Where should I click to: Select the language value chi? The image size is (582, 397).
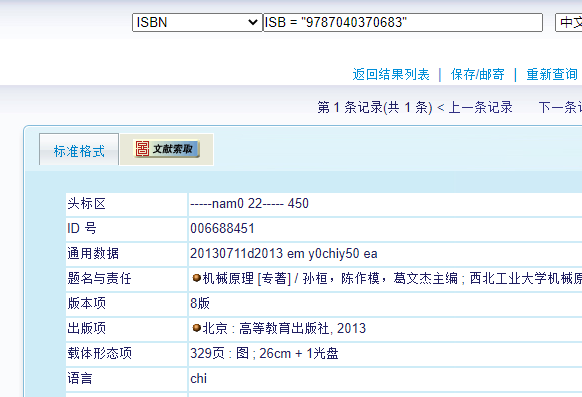(x=199, y=378)
